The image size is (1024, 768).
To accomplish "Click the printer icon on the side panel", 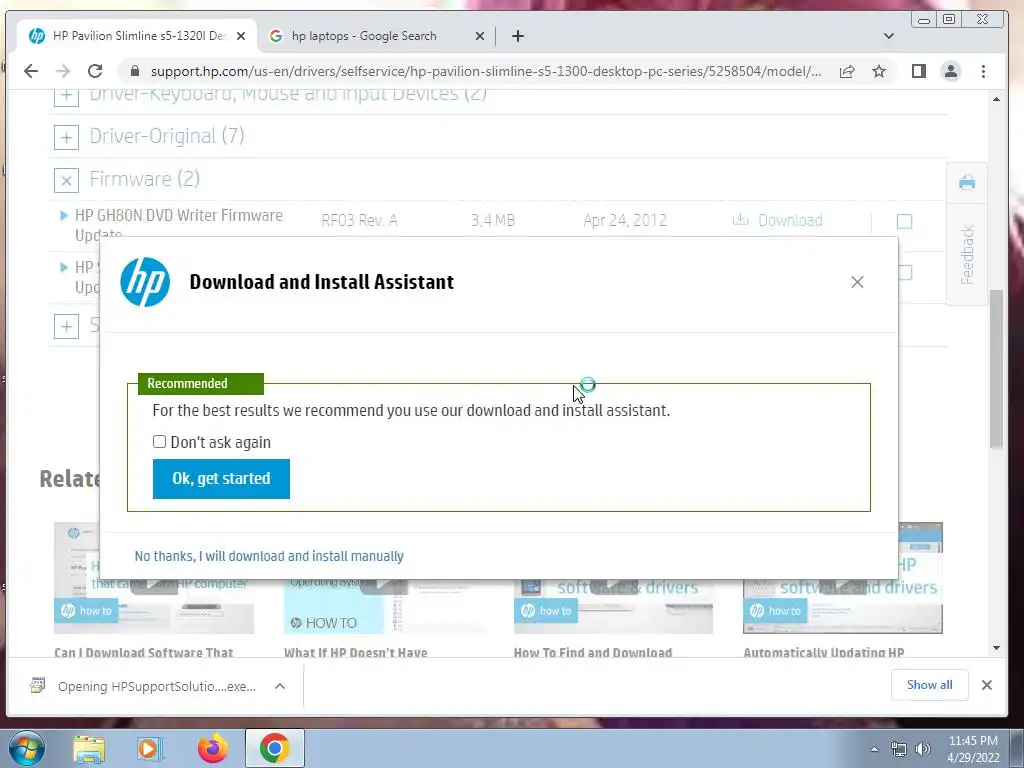I will pos(967,182).
